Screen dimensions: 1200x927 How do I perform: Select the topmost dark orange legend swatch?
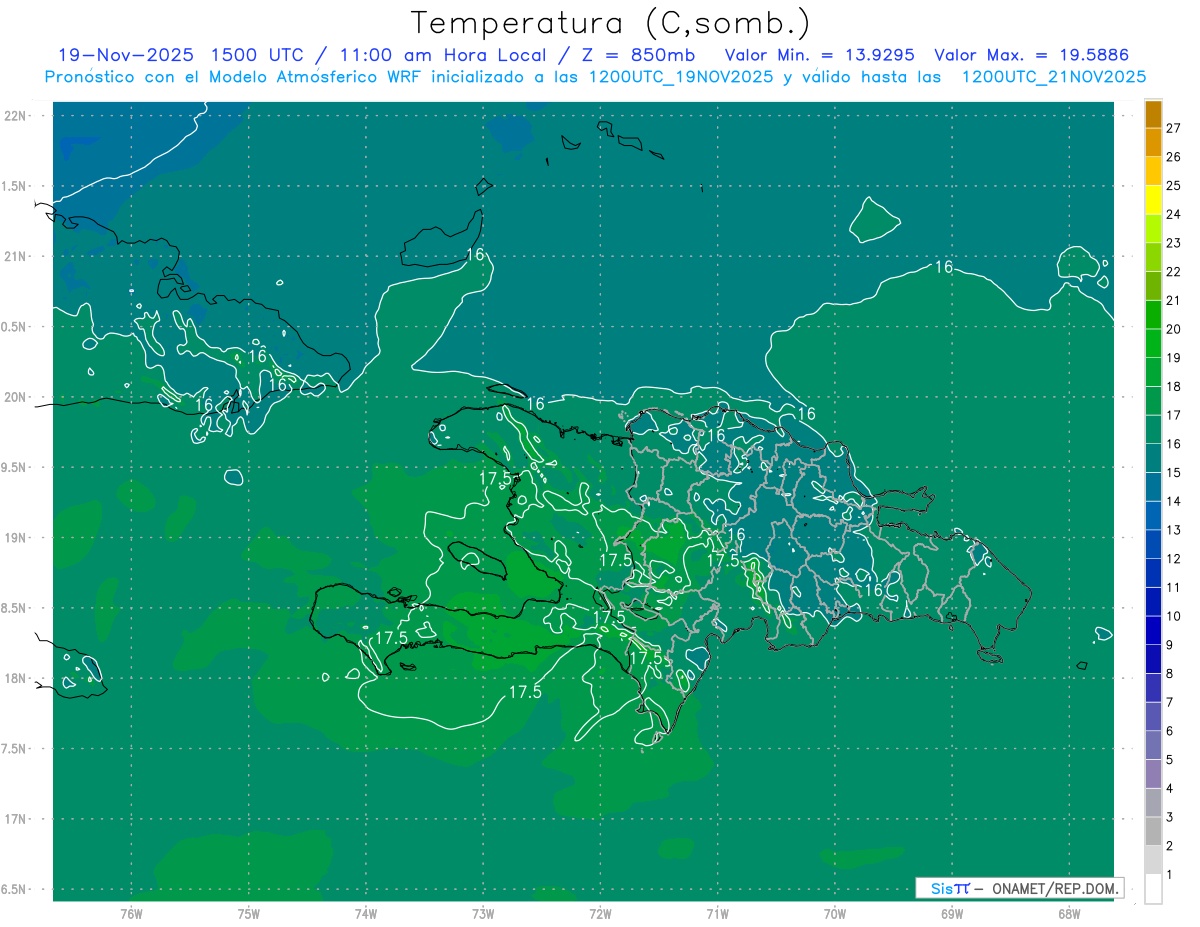pos(1153,115)
